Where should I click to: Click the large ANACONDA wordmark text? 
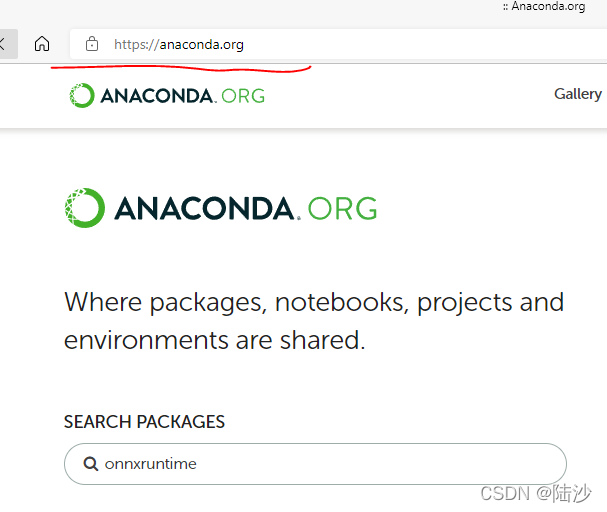coord(206,208)
